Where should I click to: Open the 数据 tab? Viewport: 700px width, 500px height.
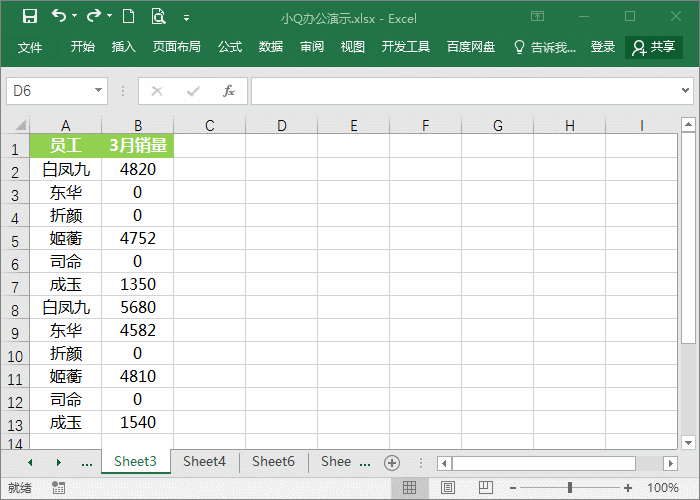[x=271, y=46]
